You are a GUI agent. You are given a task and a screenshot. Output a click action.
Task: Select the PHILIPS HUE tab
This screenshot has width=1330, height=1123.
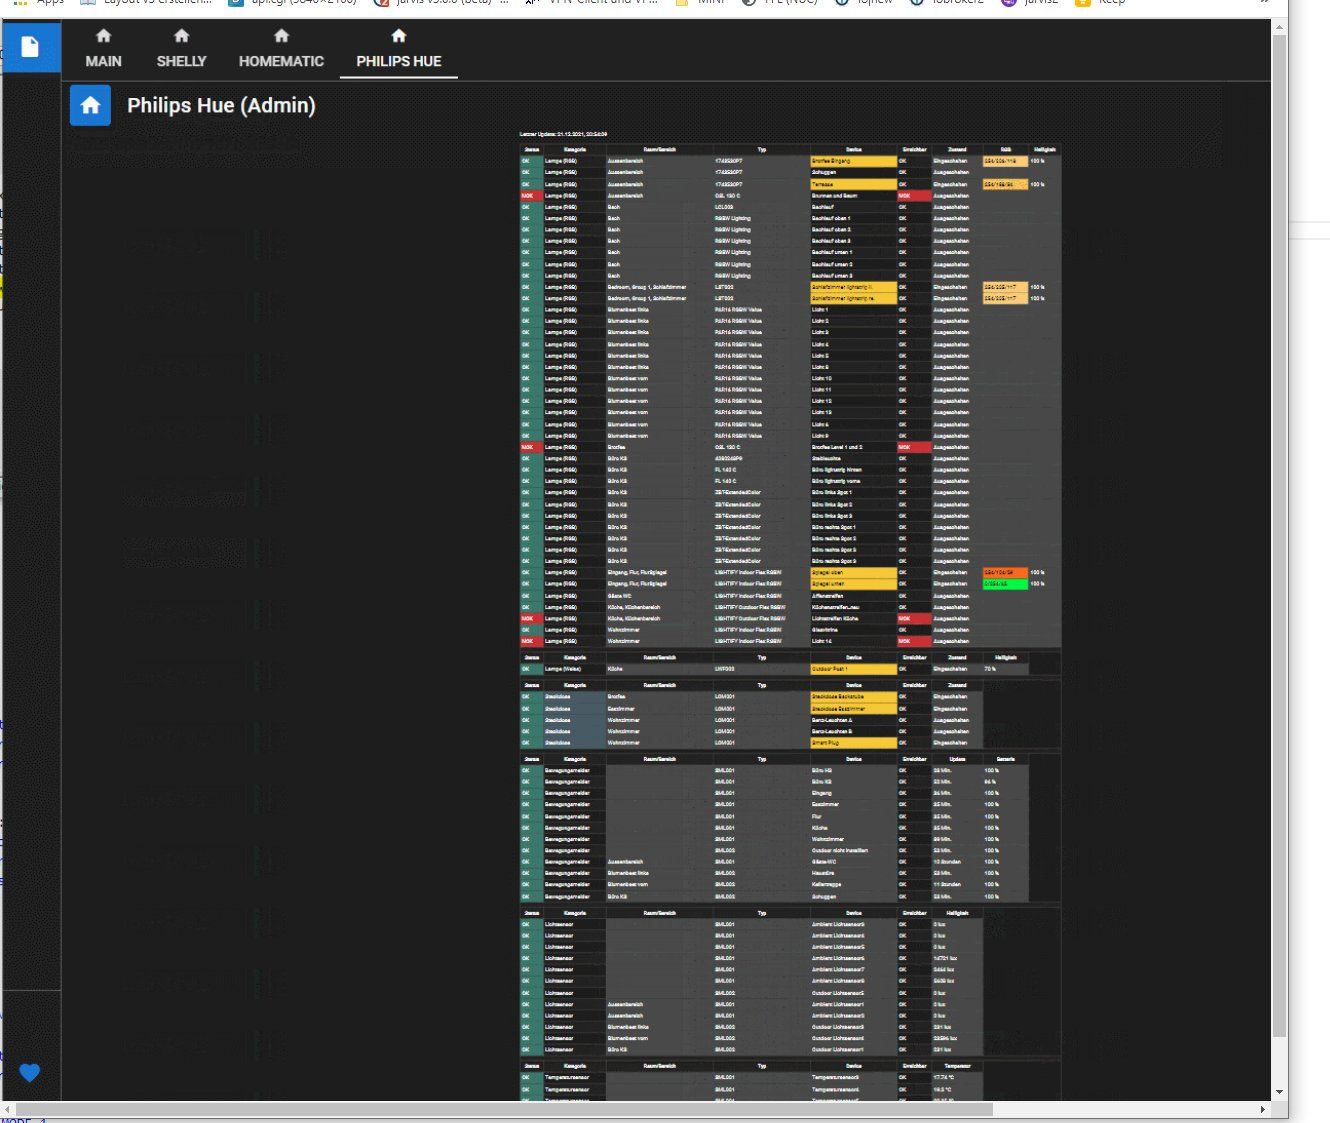pos(399,49)
